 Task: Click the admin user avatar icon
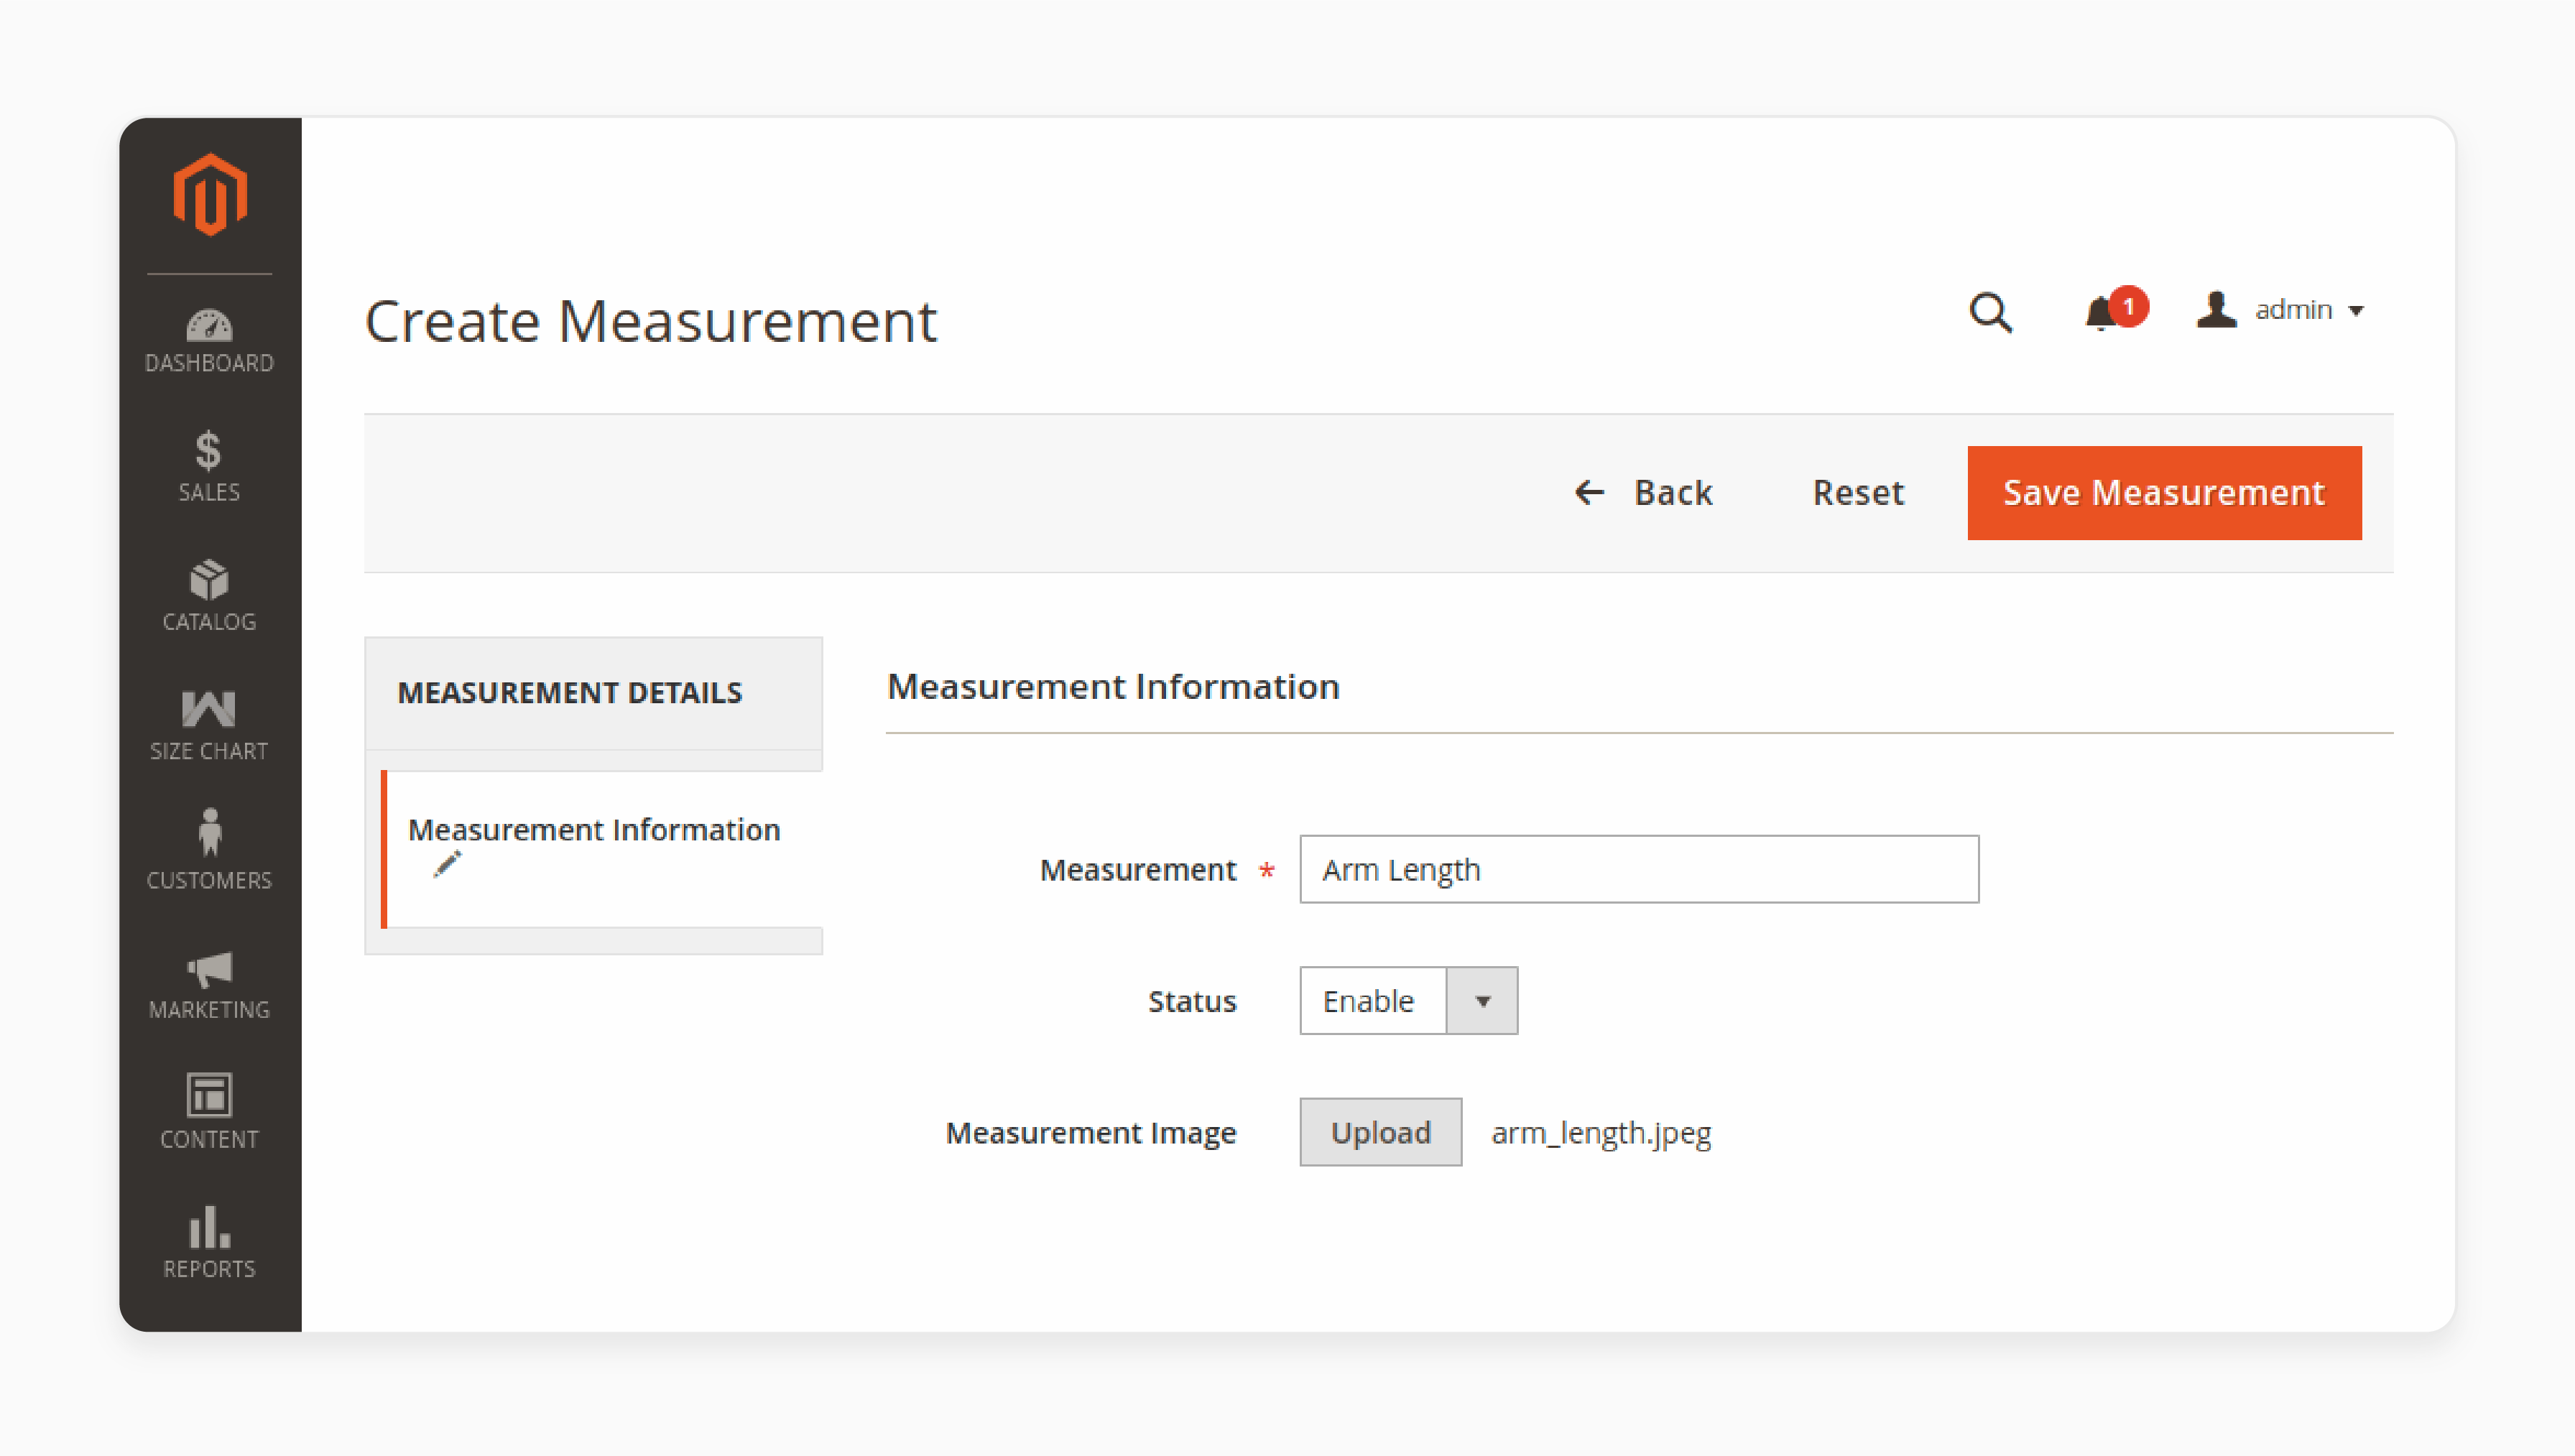2216,310
